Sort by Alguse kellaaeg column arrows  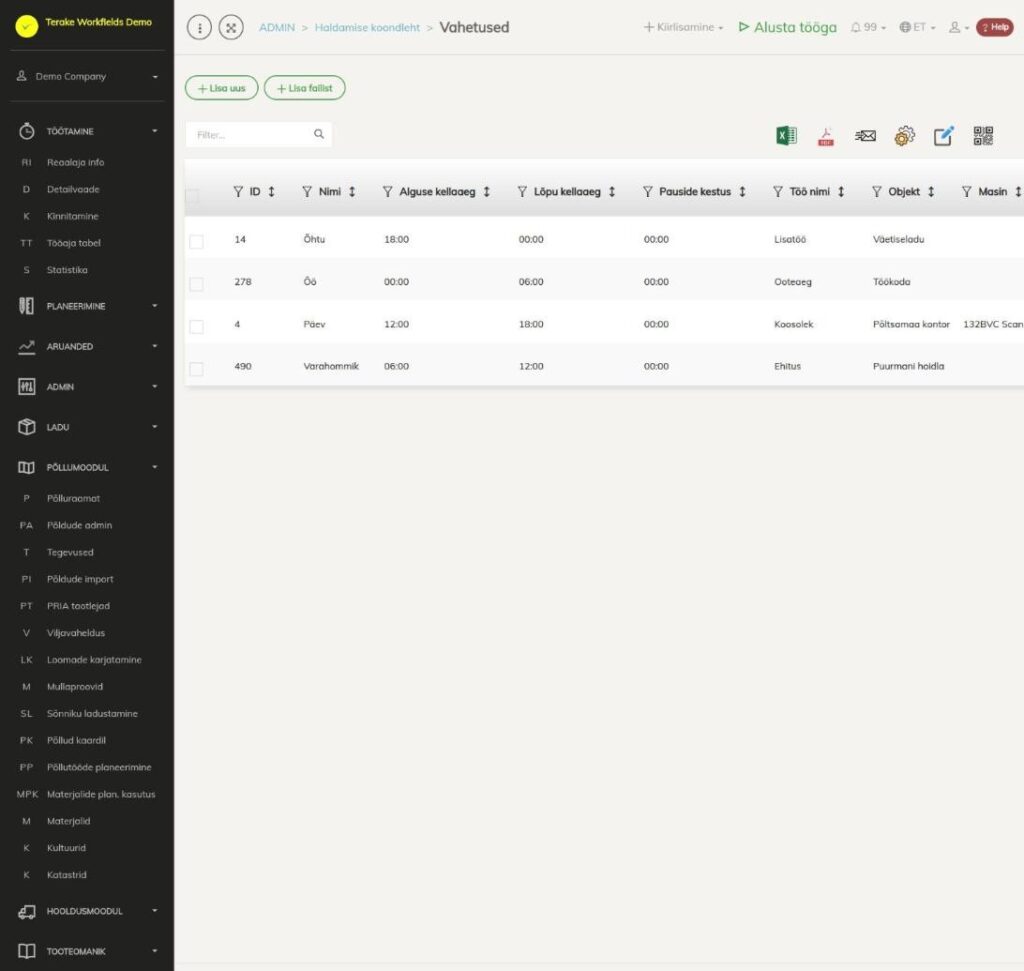pyautogui.click(x=487, y=191)
